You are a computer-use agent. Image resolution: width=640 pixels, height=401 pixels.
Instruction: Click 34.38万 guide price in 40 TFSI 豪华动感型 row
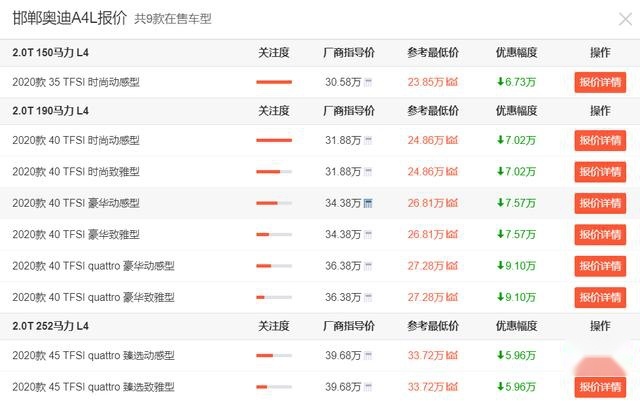[343, 203]
